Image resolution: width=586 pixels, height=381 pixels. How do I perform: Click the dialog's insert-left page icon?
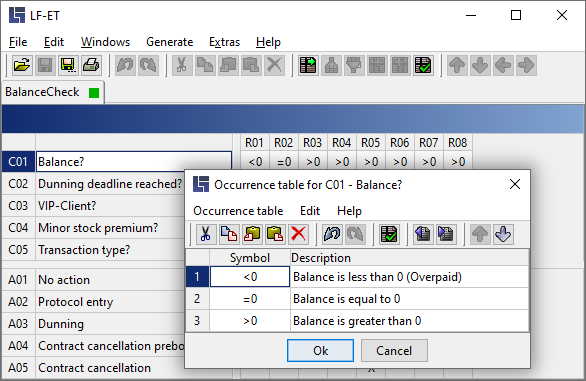(423, 234)
